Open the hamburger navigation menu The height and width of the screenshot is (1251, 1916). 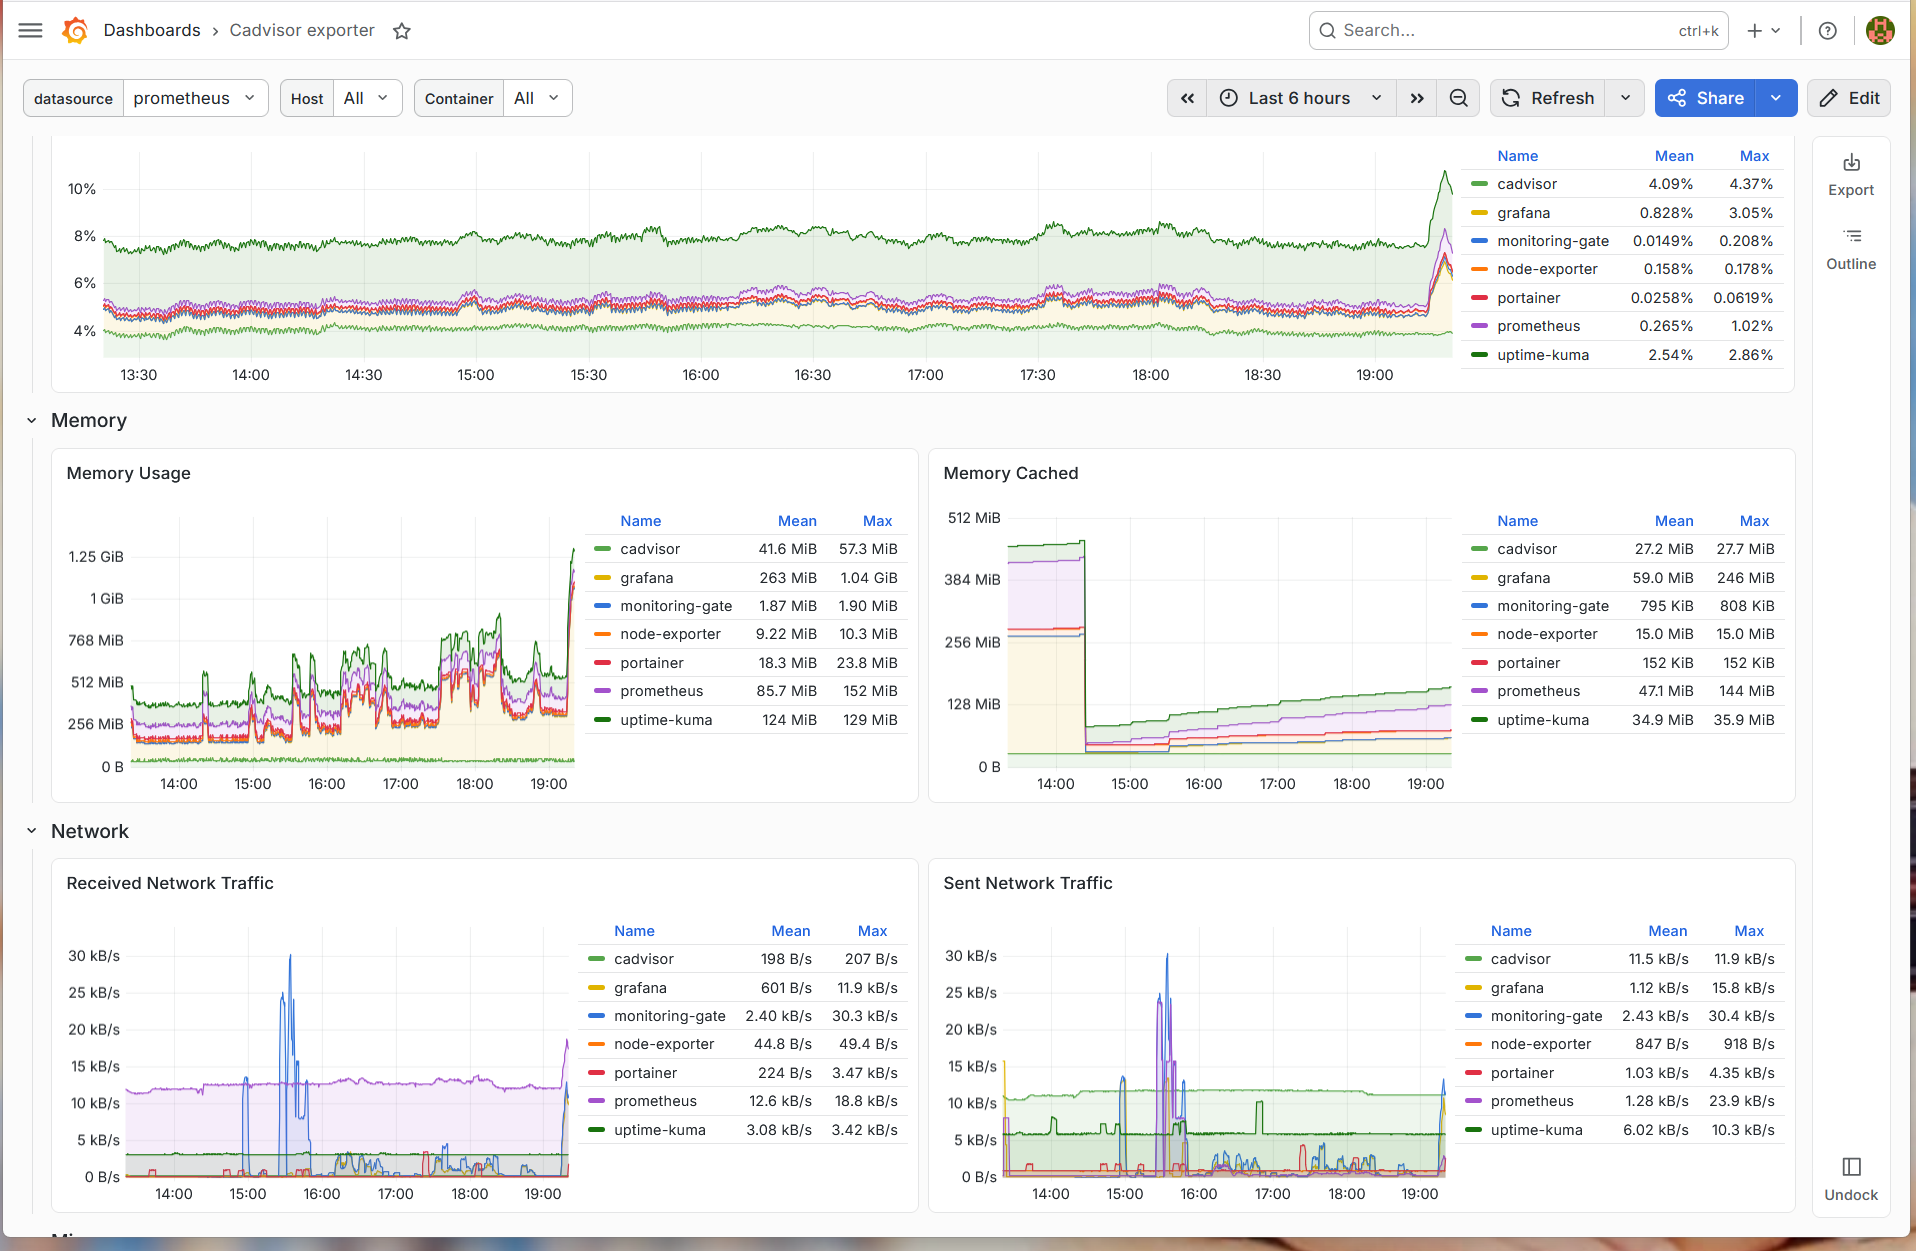pyautogui.click(x=31, y=30)
